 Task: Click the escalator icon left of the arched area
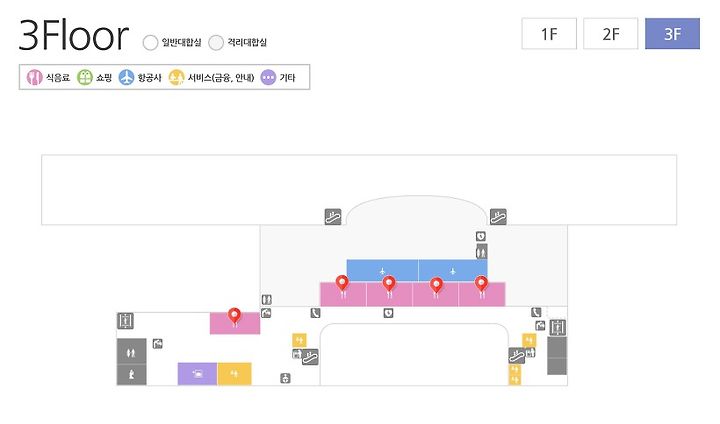coord(333,216)
